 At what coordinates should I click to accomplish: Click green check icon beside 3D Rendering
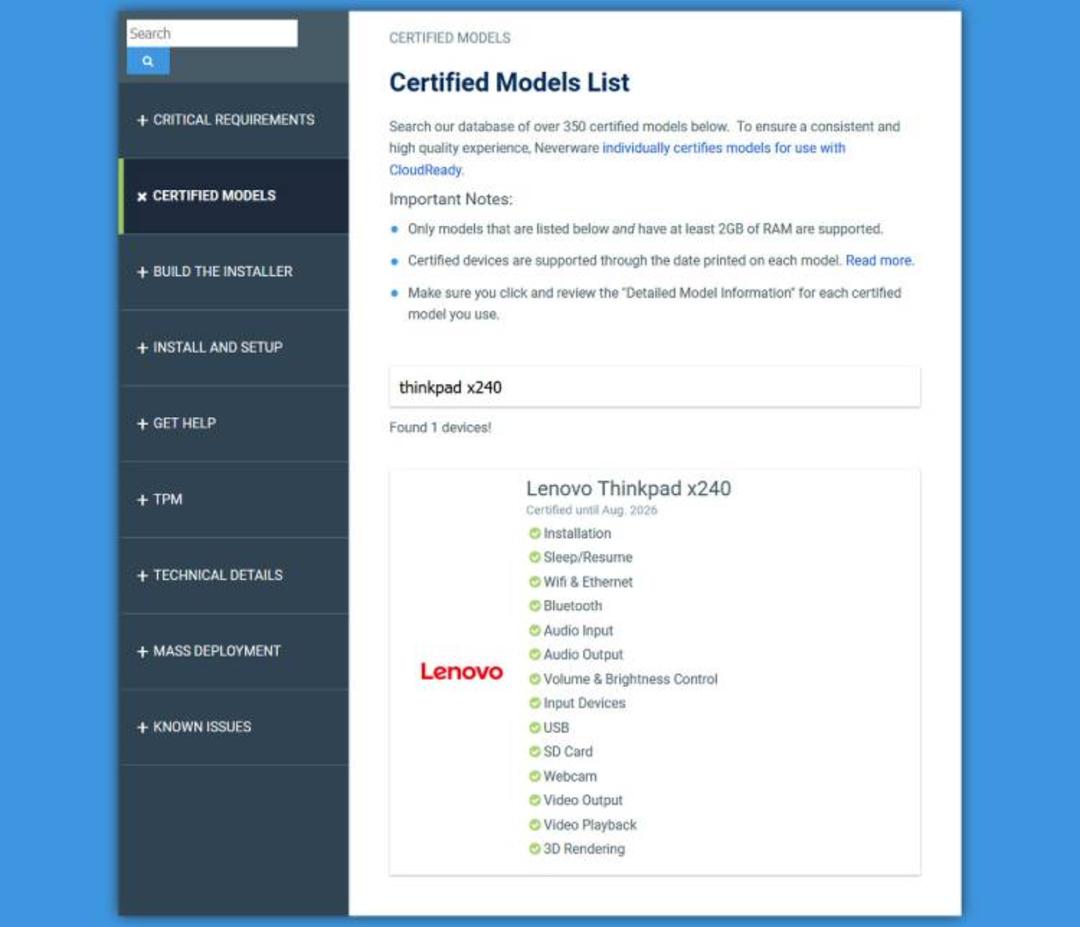(x=534, y=848)
